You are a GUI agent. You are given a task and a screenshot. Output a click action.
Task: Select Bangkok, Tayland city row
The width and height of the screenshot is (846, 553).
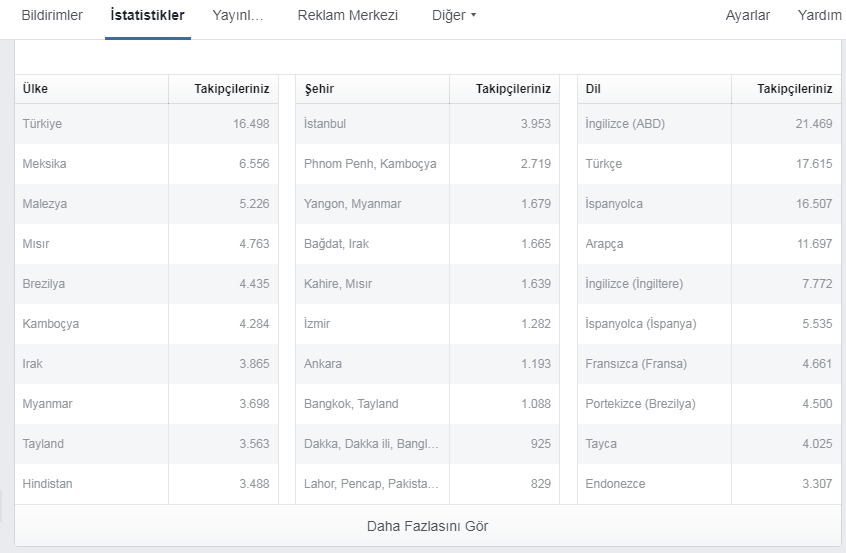pos(427,403)
